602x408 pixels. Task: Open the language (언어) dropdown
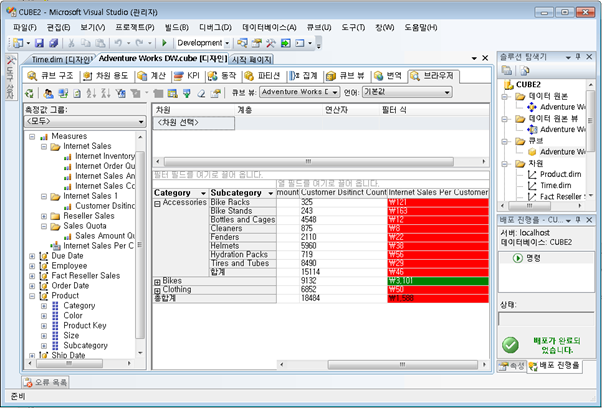(x=447, y=92)
